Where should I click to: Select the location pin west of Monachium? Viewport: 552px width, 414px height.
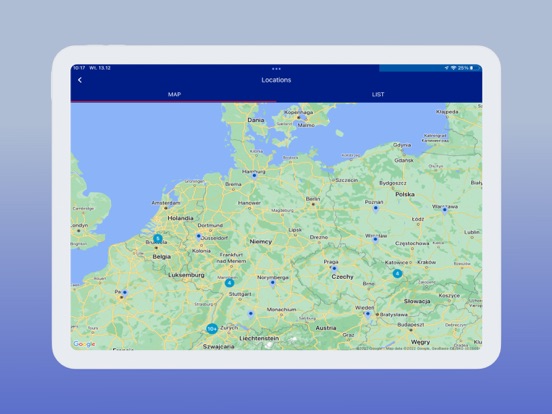coord(251,314)
